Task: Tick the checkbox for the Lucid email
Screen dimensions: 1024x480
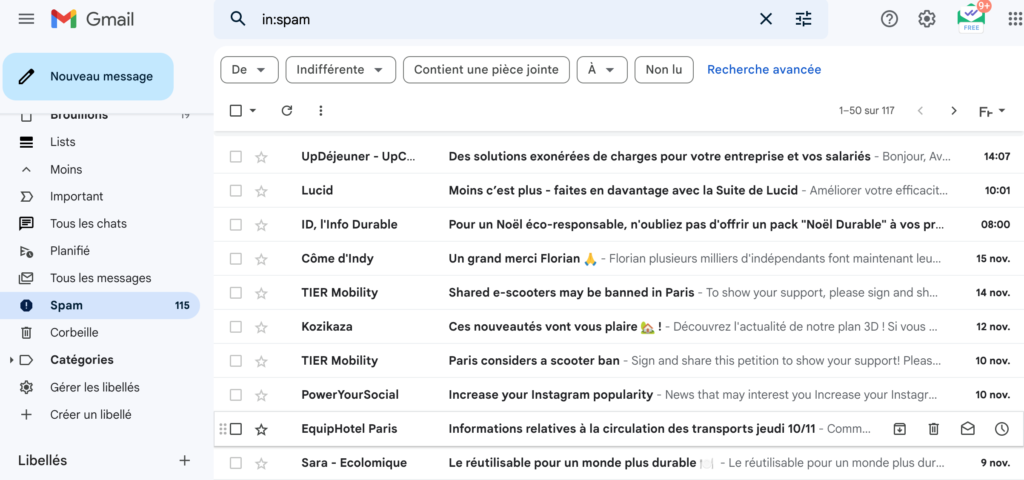Action: [x=236, y=191]
